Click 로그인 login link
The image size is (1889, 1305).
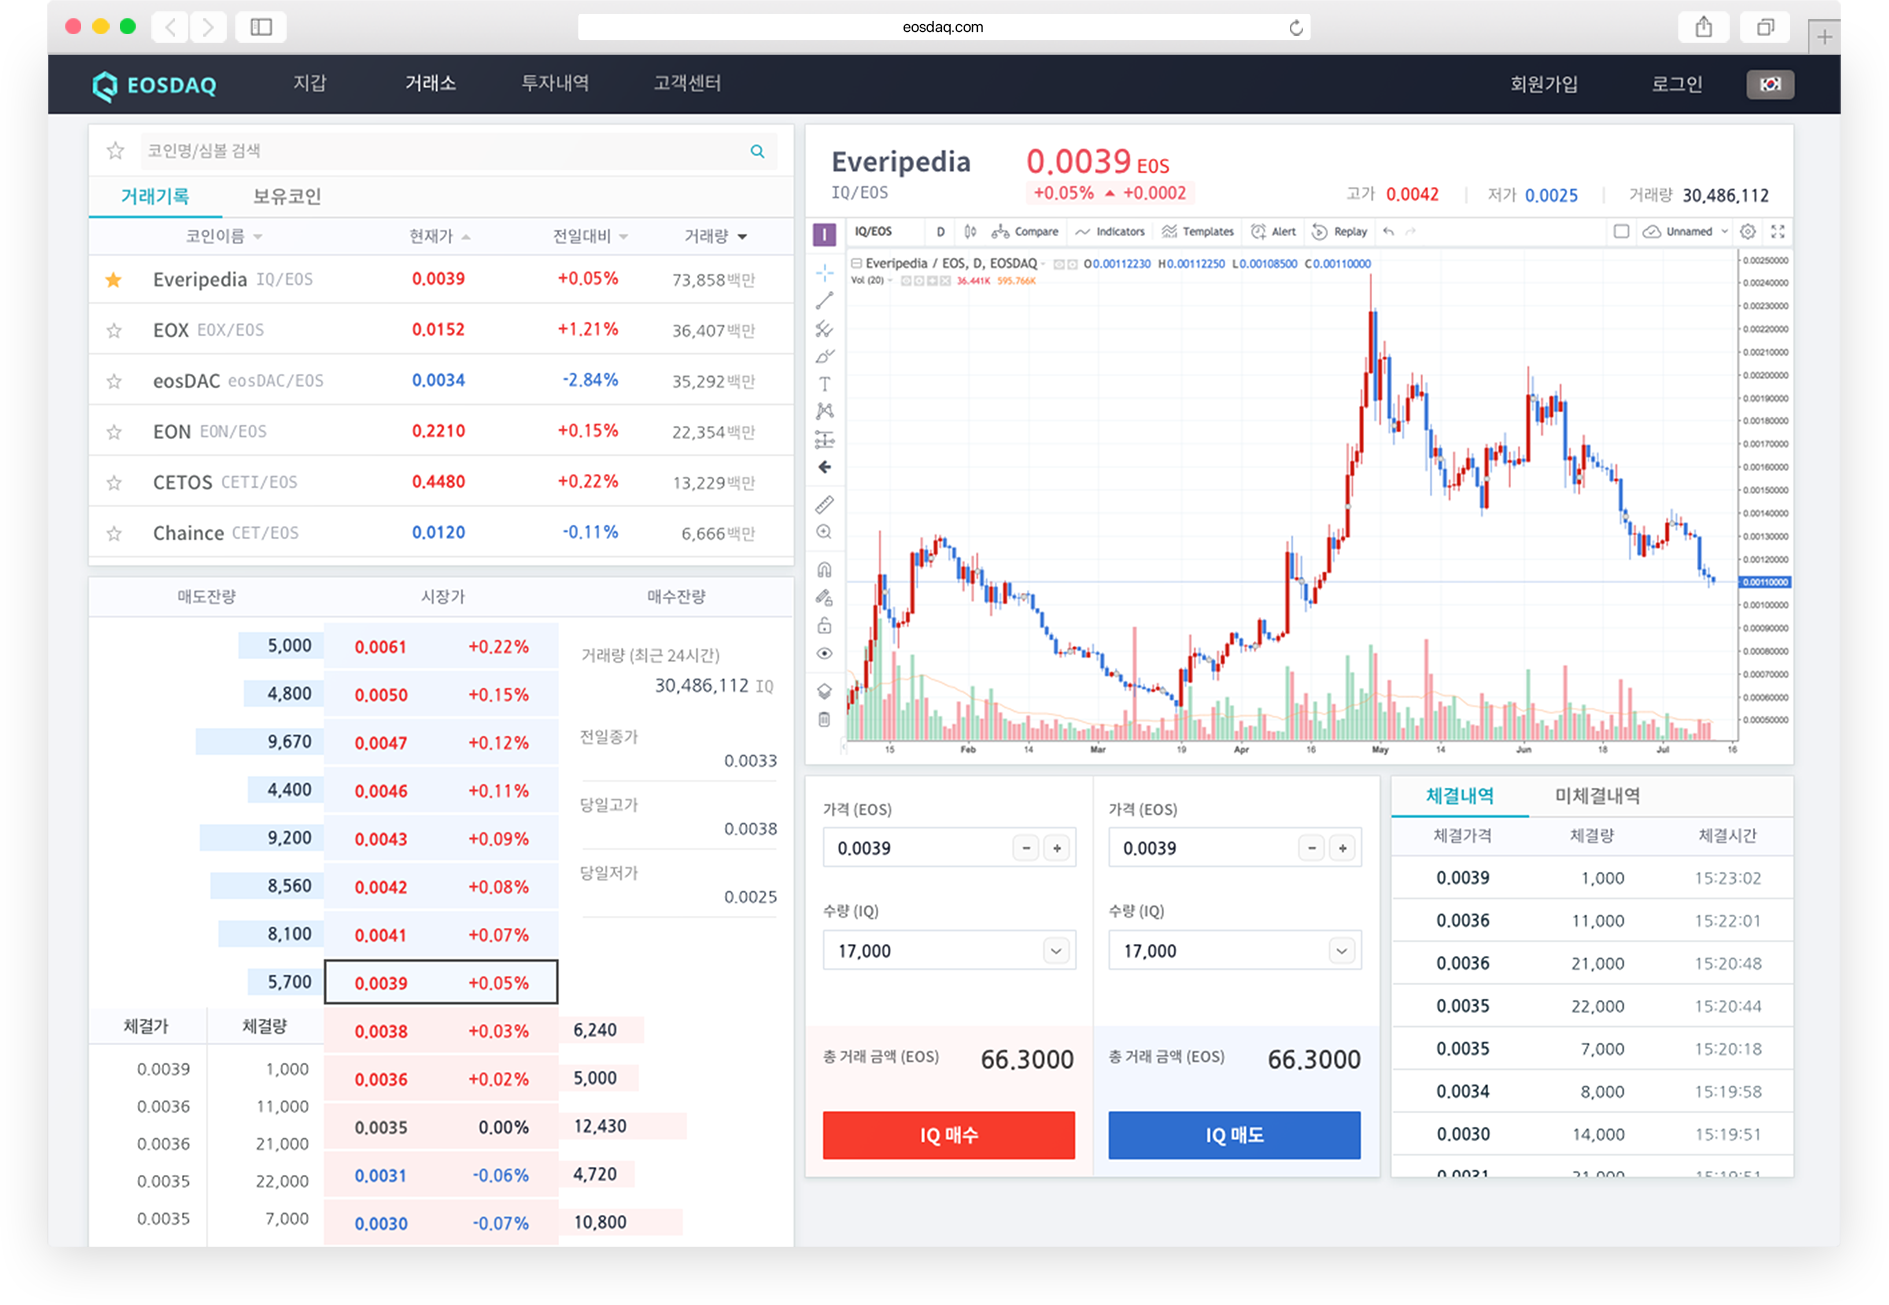[x=1677, y=85]
